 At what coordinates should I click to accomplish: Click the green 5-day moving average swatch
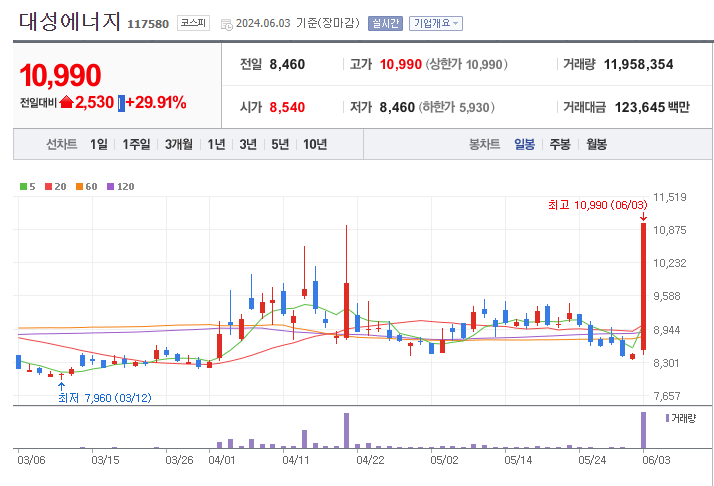point(23,186)
